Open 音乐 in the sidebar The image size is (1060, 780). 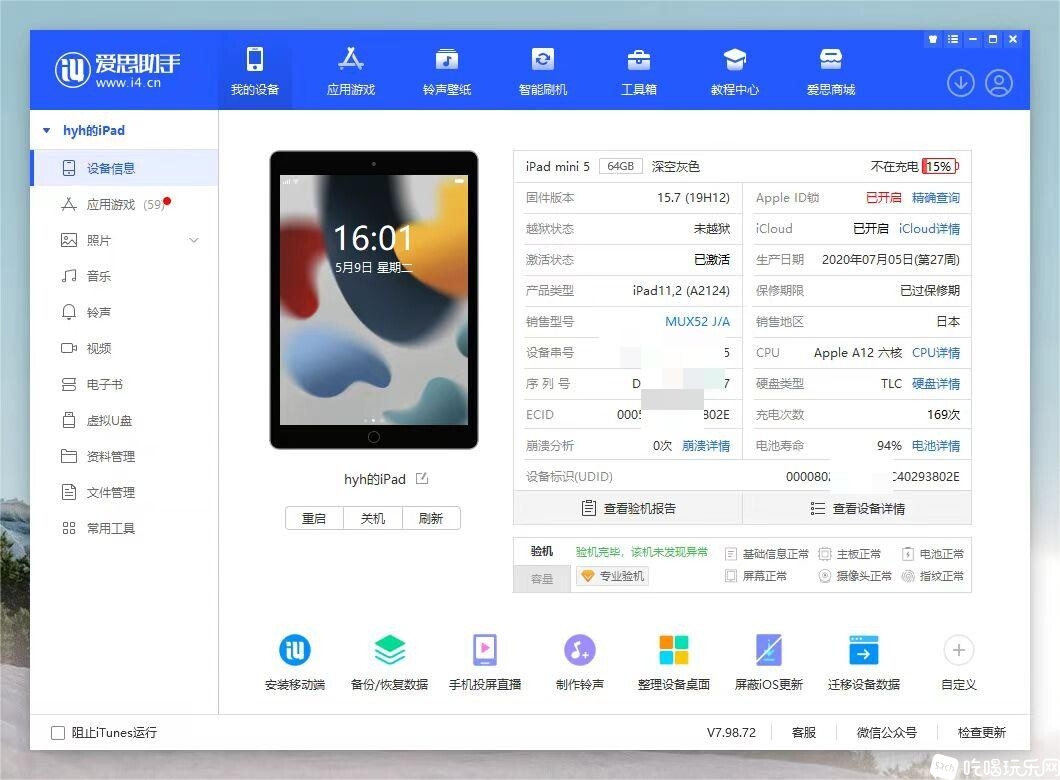(124, 276)
